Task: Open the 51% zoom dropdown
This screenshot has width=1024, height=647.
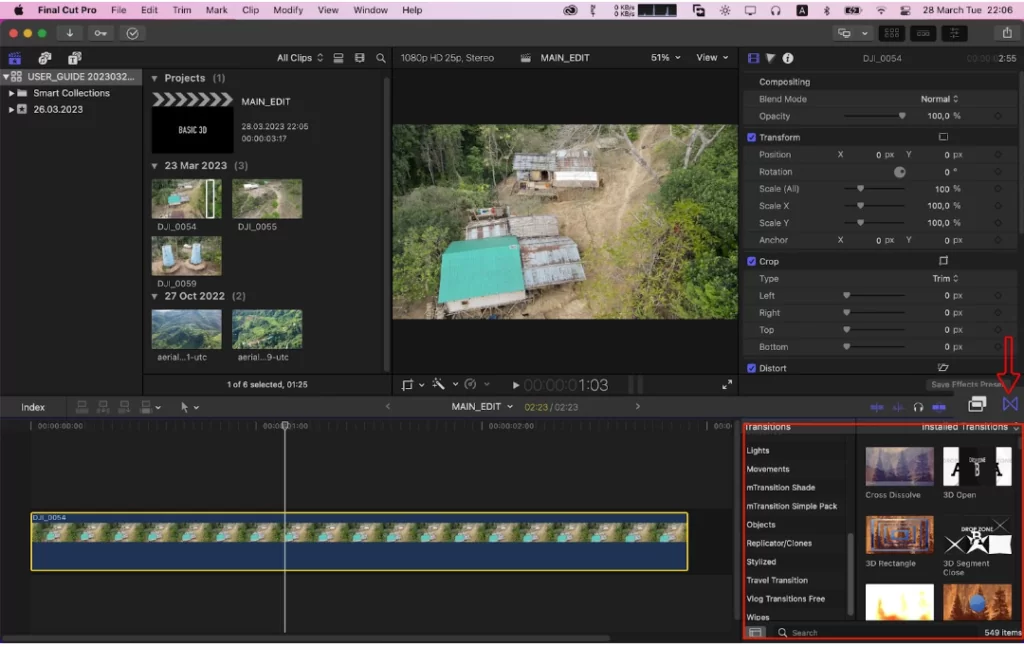Action: (665, 57)
